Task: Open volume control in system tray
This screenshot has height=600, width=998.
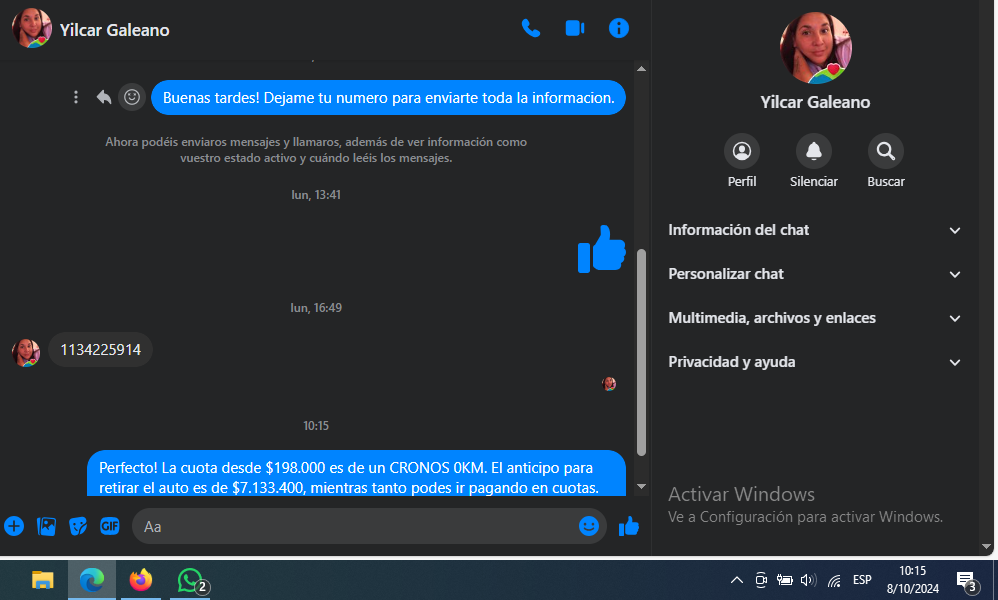Action: click(808, 580)
